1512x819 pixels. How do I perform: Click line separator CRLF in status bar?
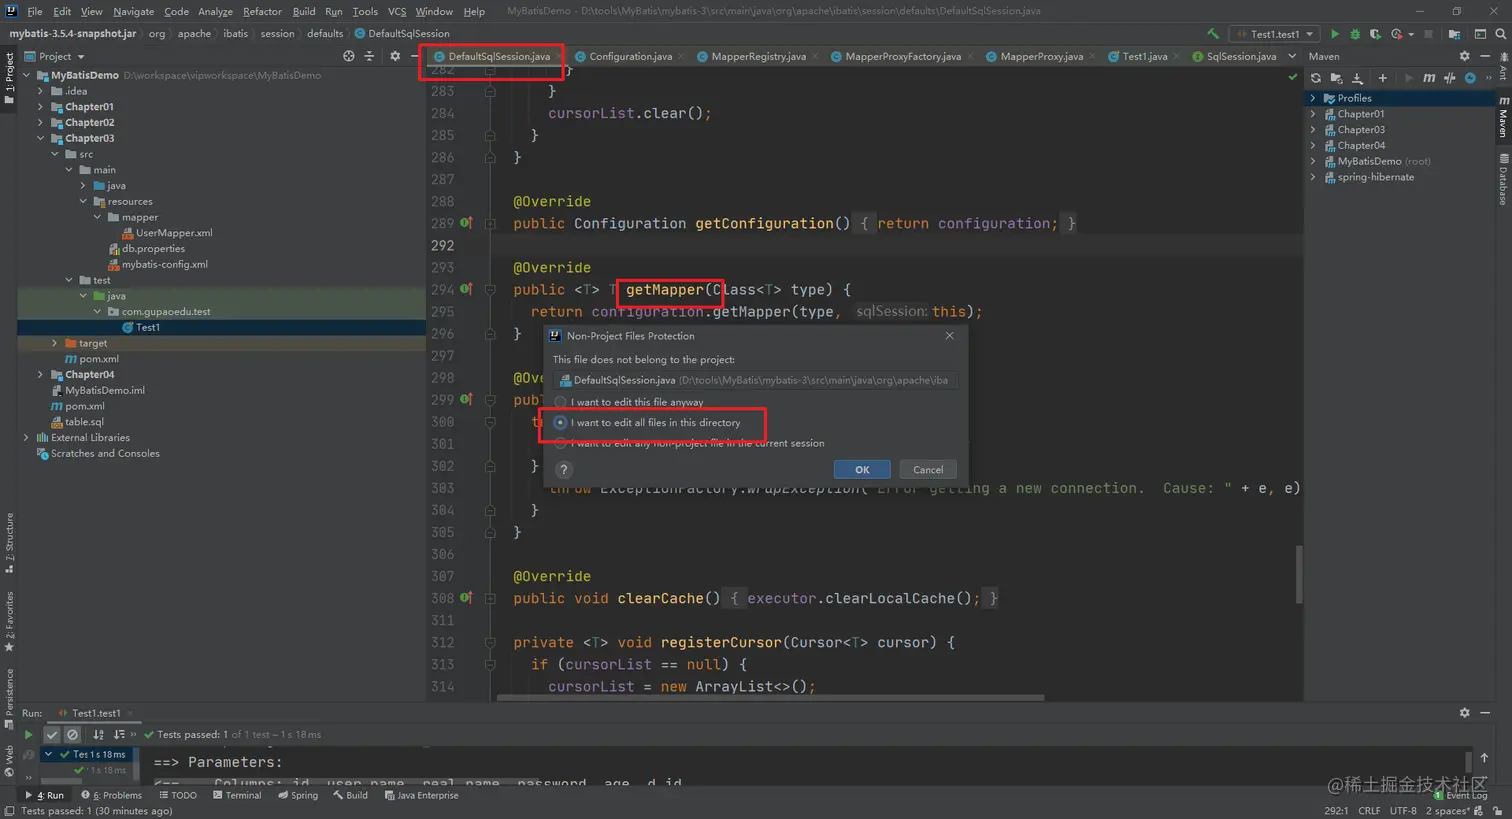click(1369, 811)
